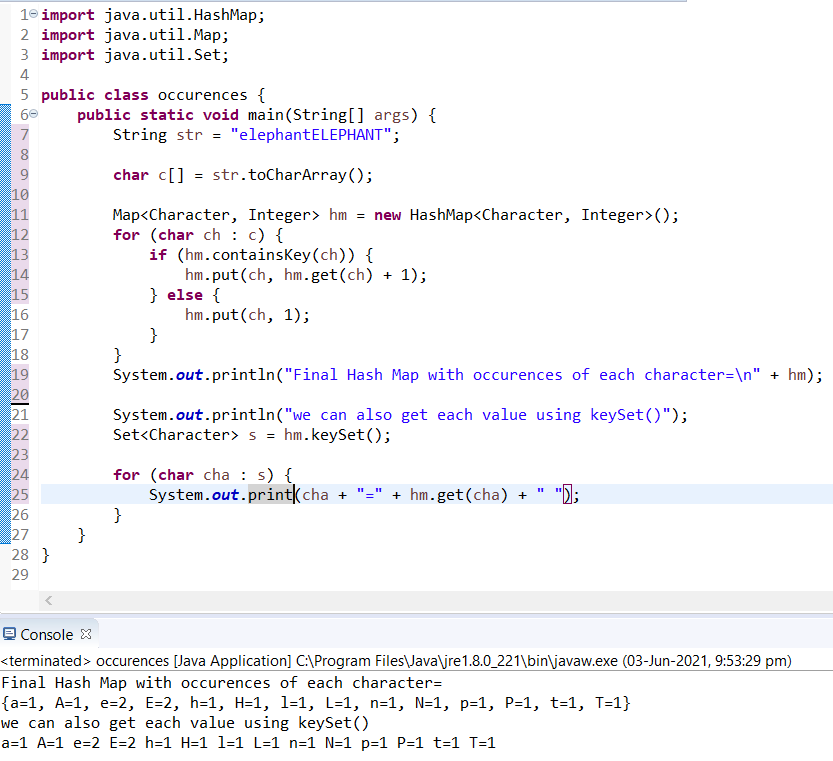The height and width of the screenshot is (761, 833).
Task: Click 'import java.util.Map;' on line 2
Action: 135,35
